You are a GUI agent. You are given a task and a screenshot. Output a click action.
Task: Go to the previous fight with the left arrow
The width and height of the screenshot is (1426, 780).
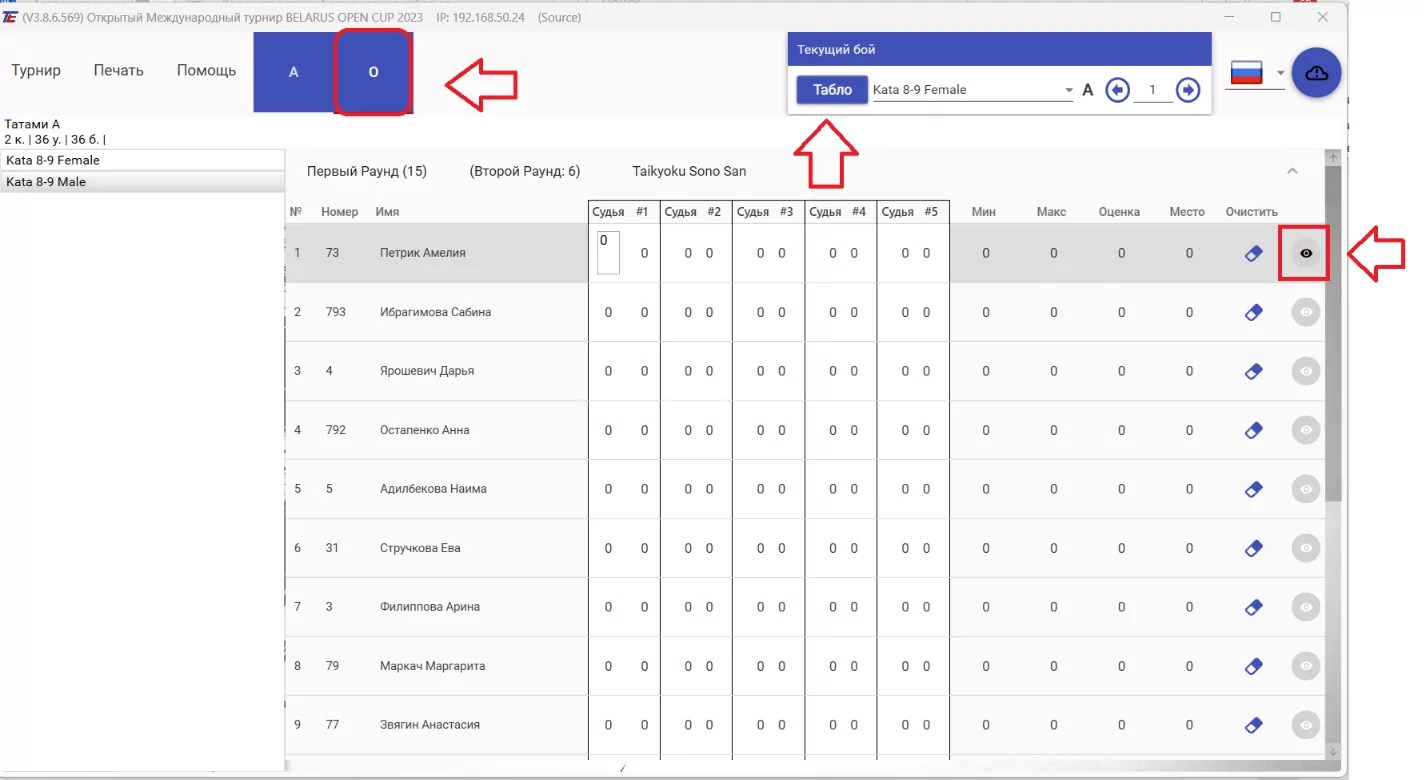point(1118,90)
